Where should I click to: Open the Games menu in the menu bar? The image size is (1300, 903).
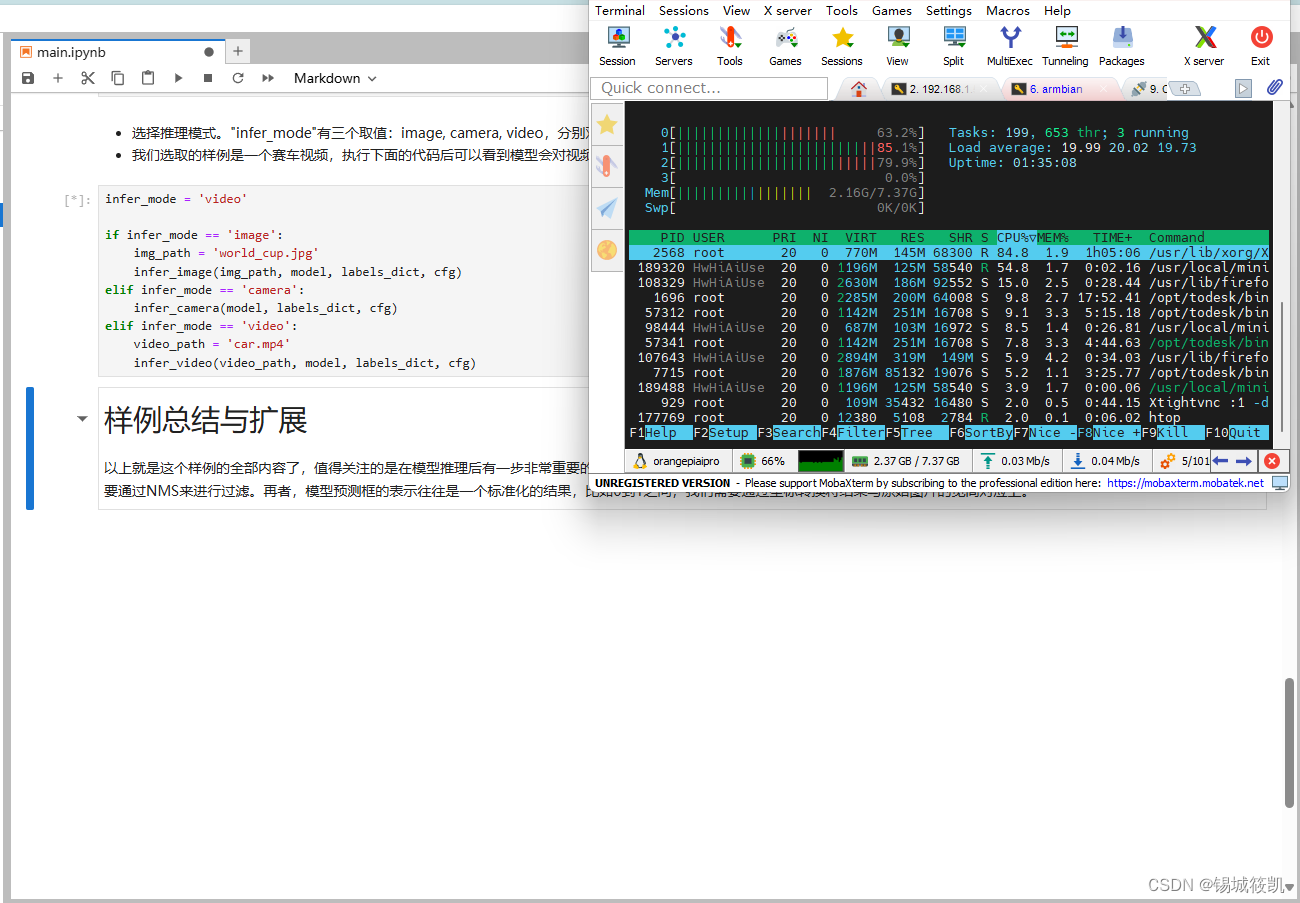coord(892,10)
